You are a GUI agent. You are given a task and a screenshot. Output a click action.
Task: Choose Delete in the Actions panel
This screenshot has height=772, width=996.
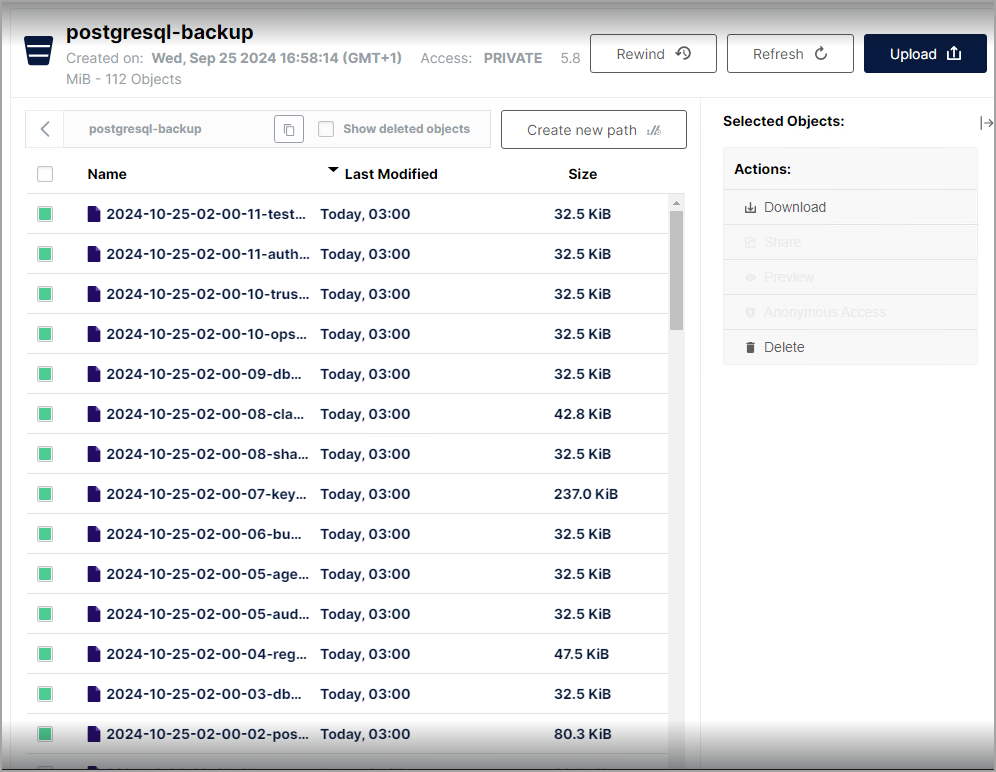pos(783,347)
